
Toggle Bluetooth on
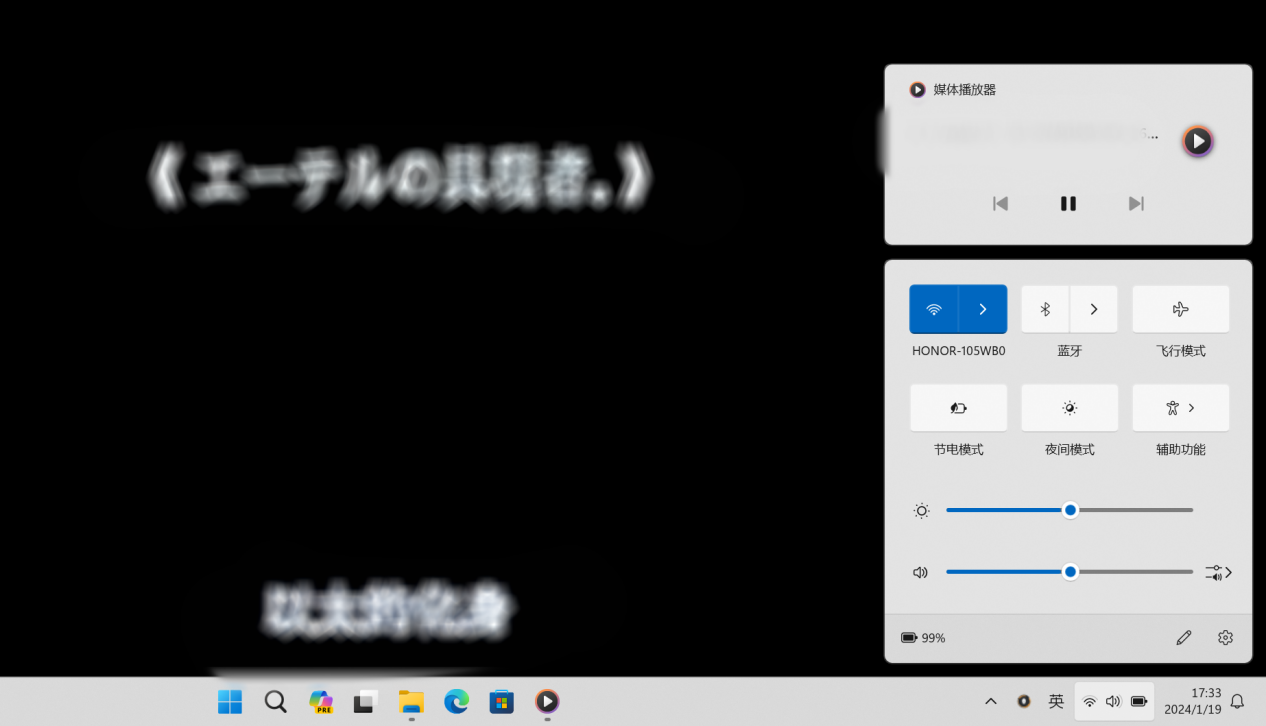[x=1045, y=309]
